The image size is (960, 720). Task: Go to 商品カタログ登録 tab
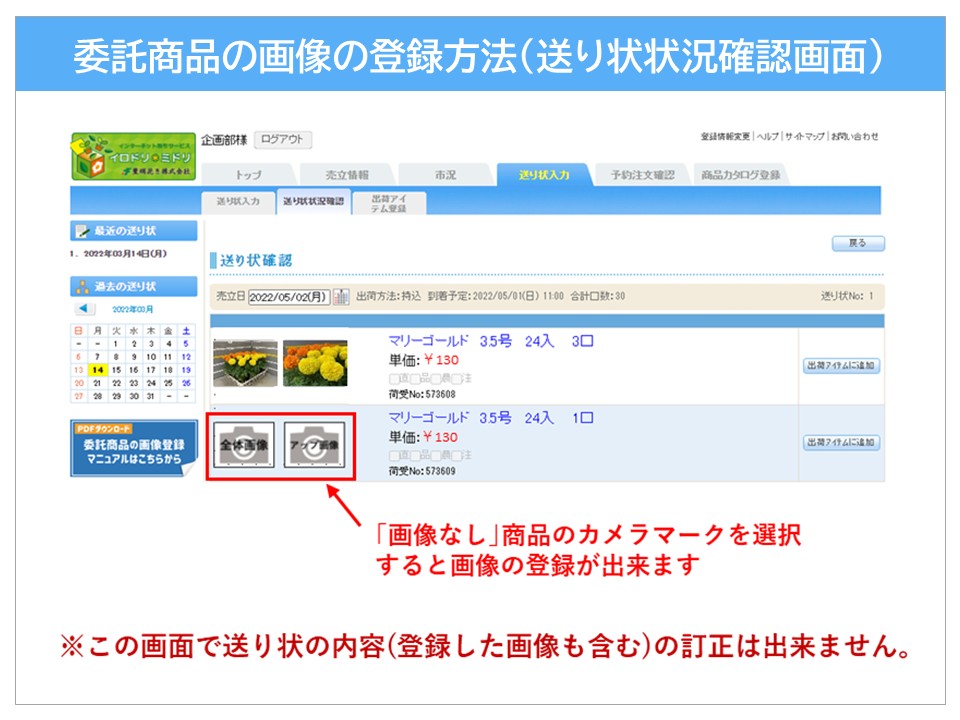(x=740, y=175)
